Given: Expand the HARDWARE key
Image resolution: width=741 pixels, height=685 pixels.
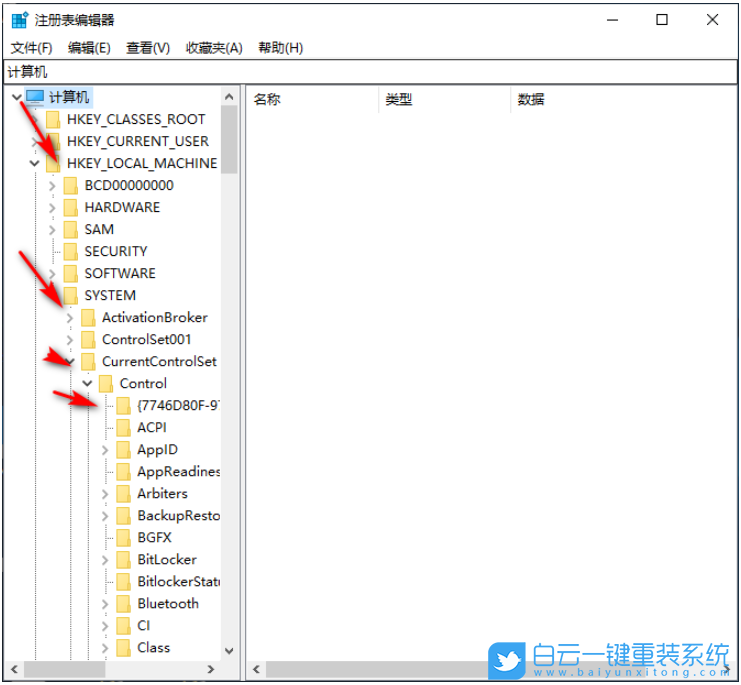Looking at the screenshot, I should coord(52,207).
